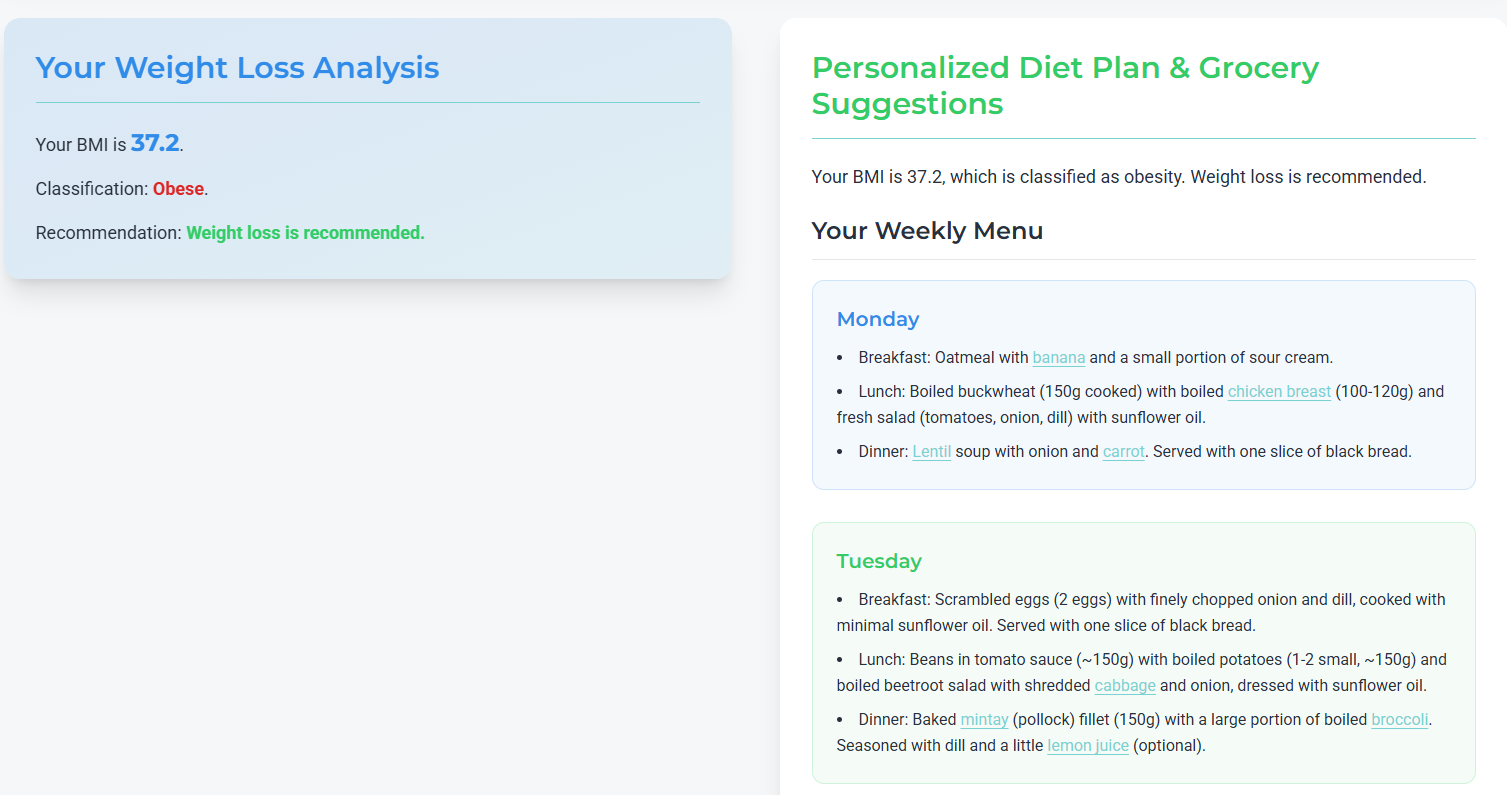Open the chicken breast link

(1279, 392)
